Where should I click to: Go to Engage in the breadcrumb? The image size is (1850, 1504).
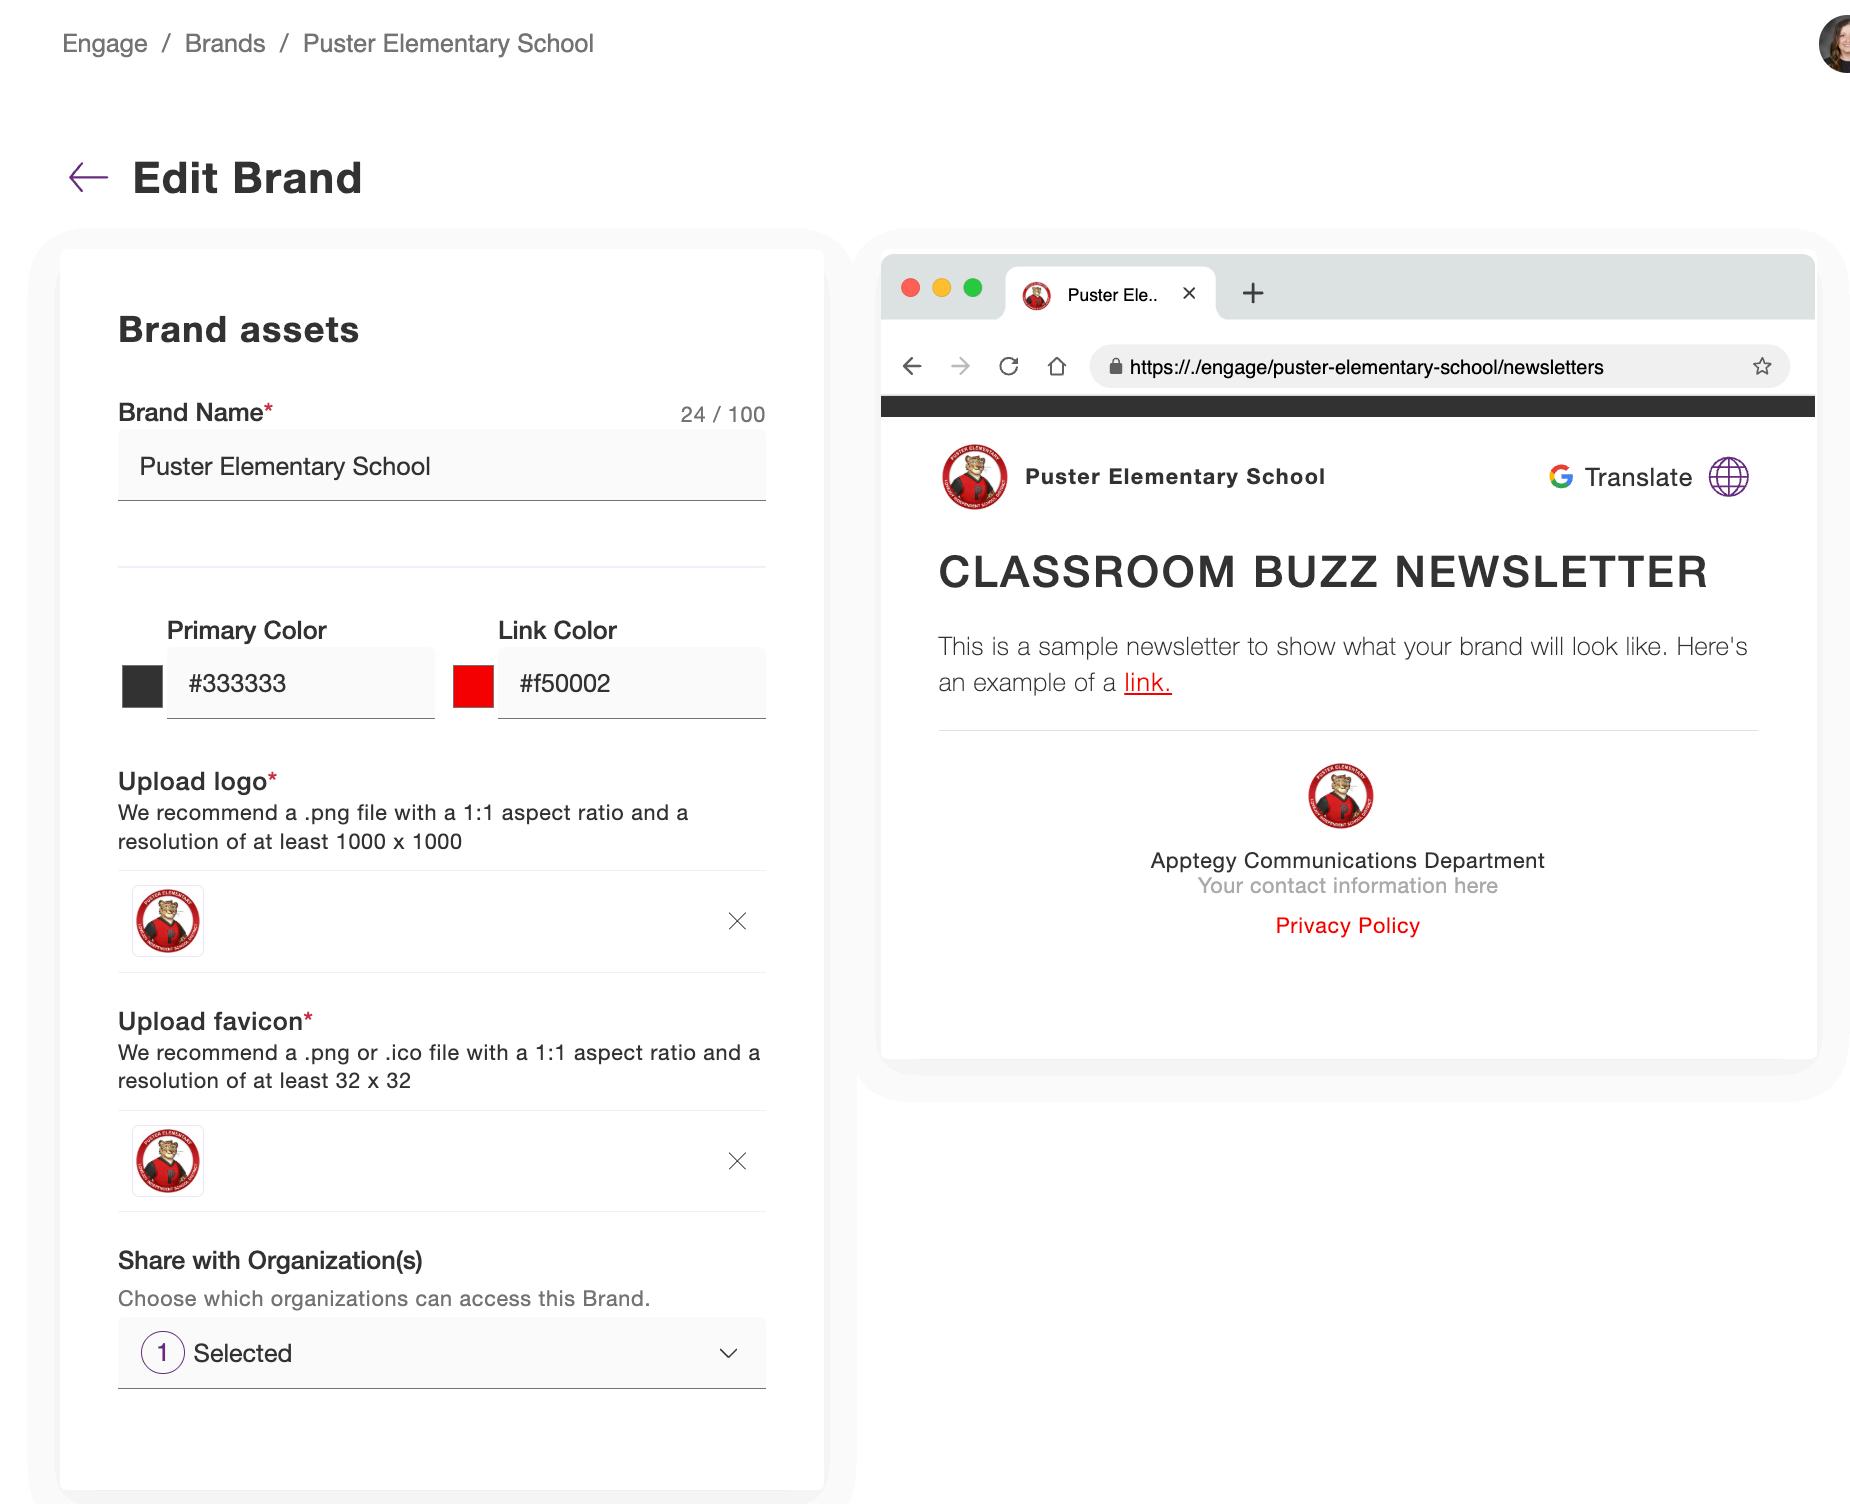pos(105,44)
